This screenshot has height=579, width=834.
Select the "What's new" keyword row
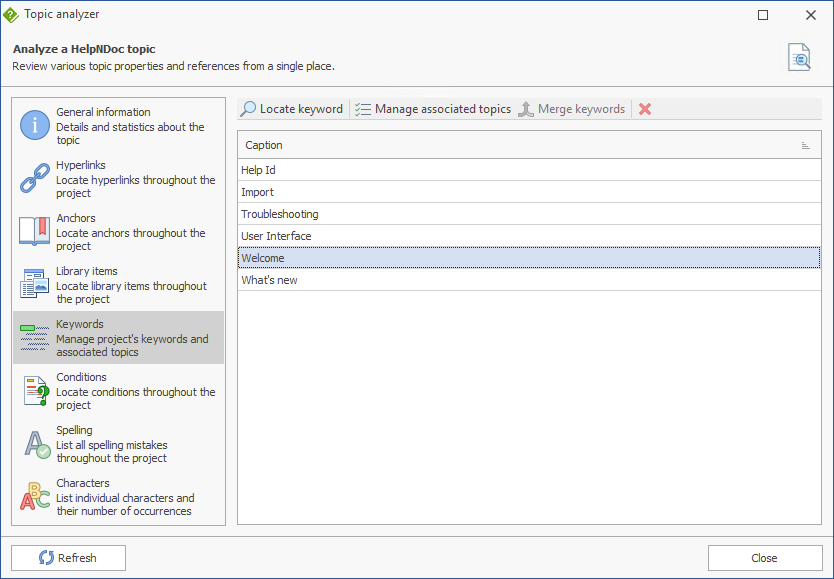529,280
